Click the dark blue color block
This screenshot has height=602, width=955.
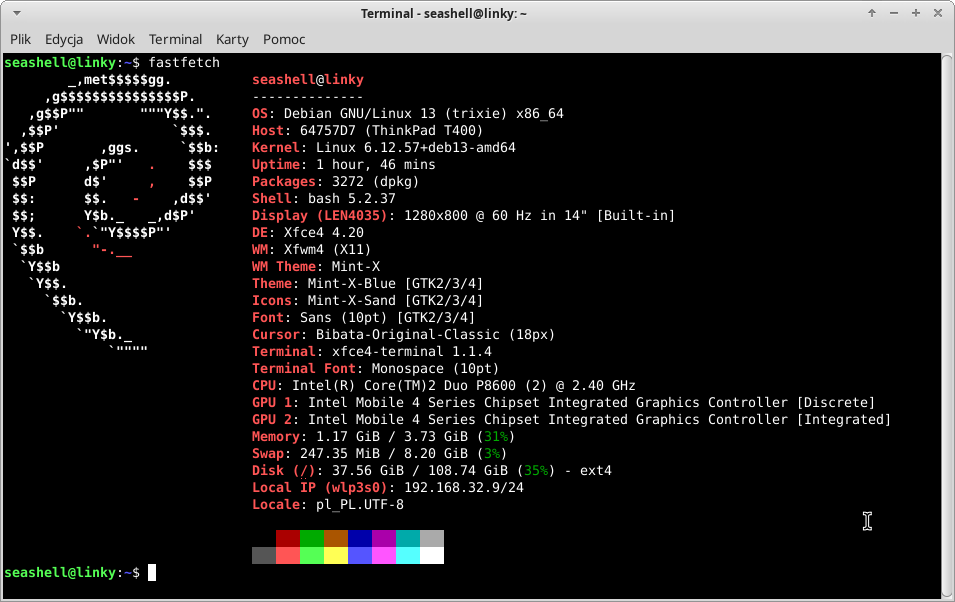[360, 538]
